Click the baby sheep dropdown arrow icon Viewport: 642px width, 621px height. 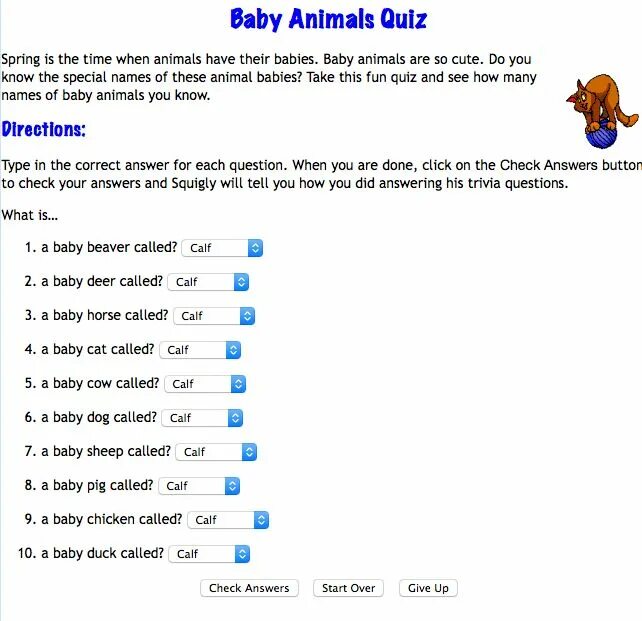pos(249,452)
